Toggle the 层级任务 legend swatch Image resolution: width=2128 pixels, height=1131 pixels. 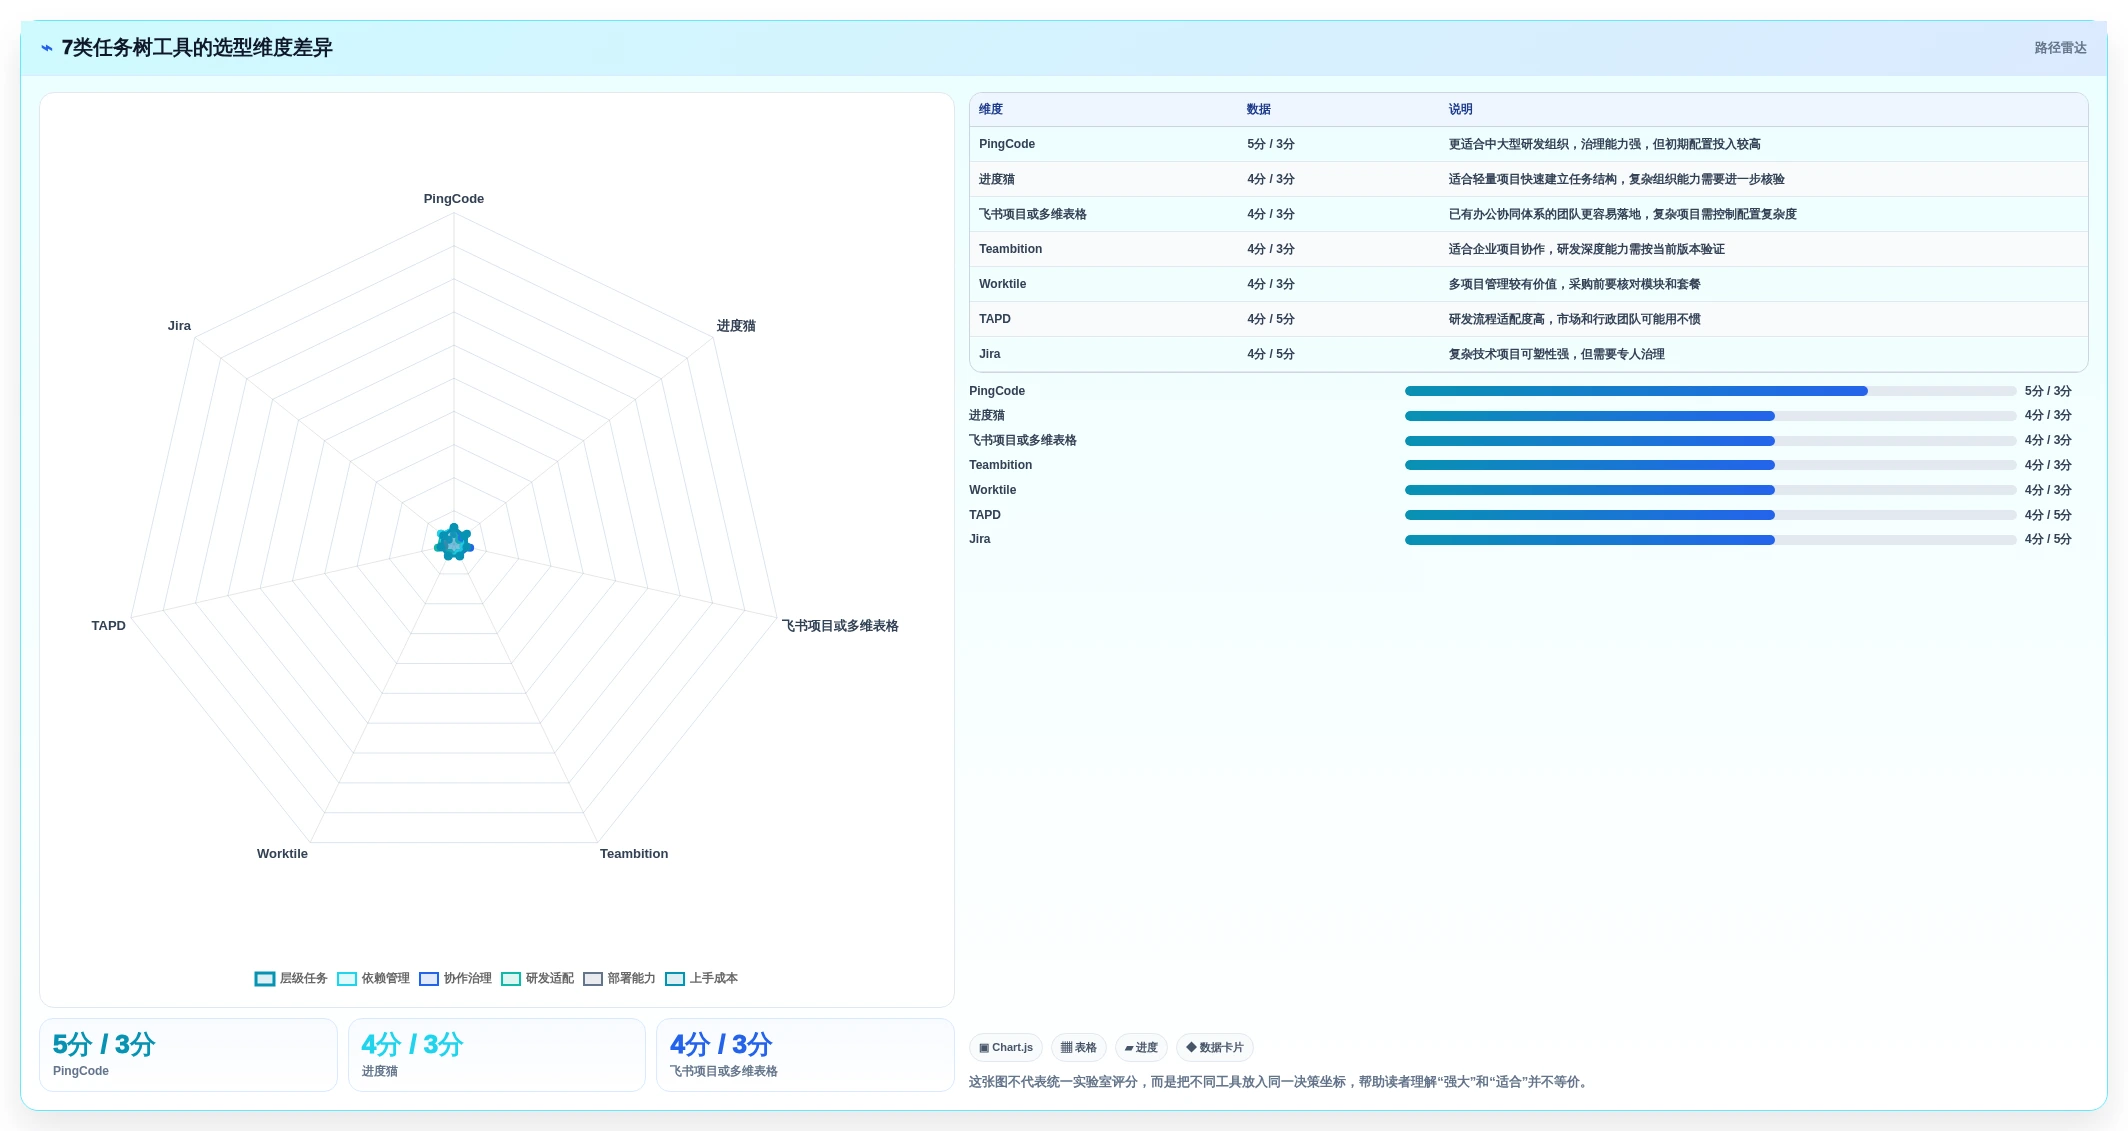pyautogui.click(x=265, y=979)
